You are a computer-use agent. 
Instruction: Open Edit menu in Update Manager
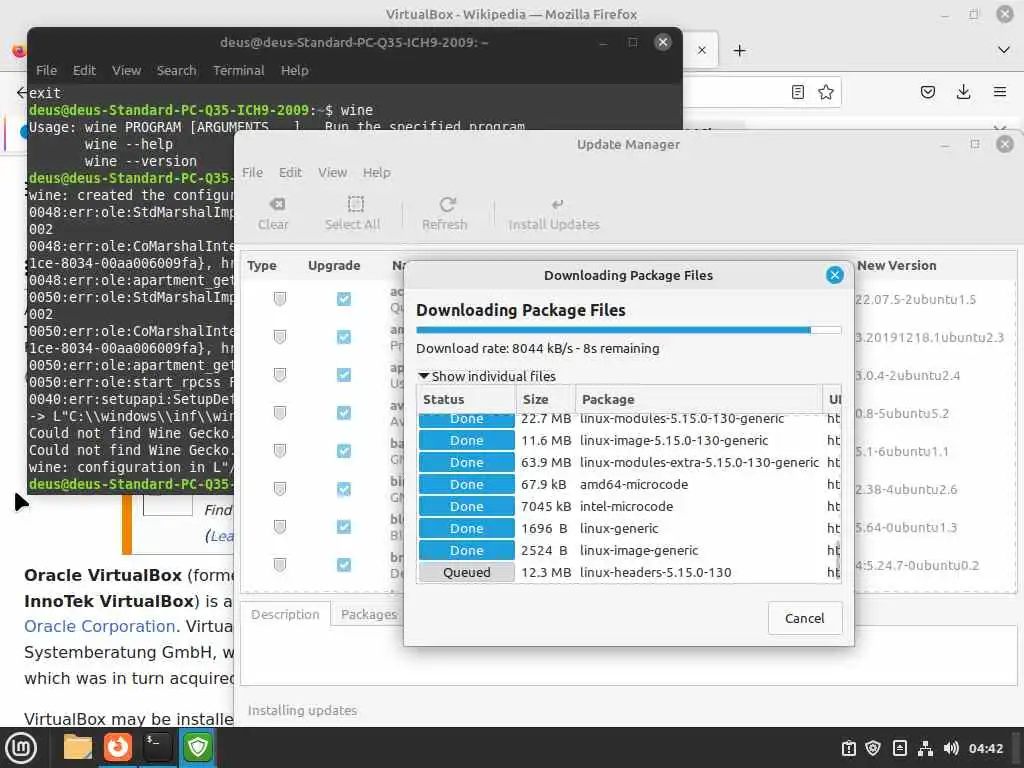point(290,172)
